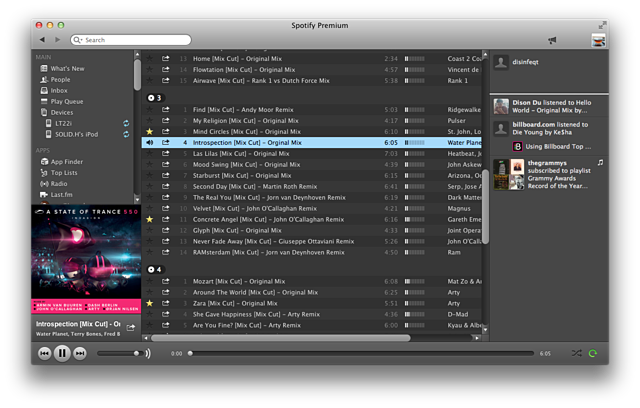Share Glyph [Mix Cut] track
The height and width of the screenshot is (408, 640).
[165, 230]
